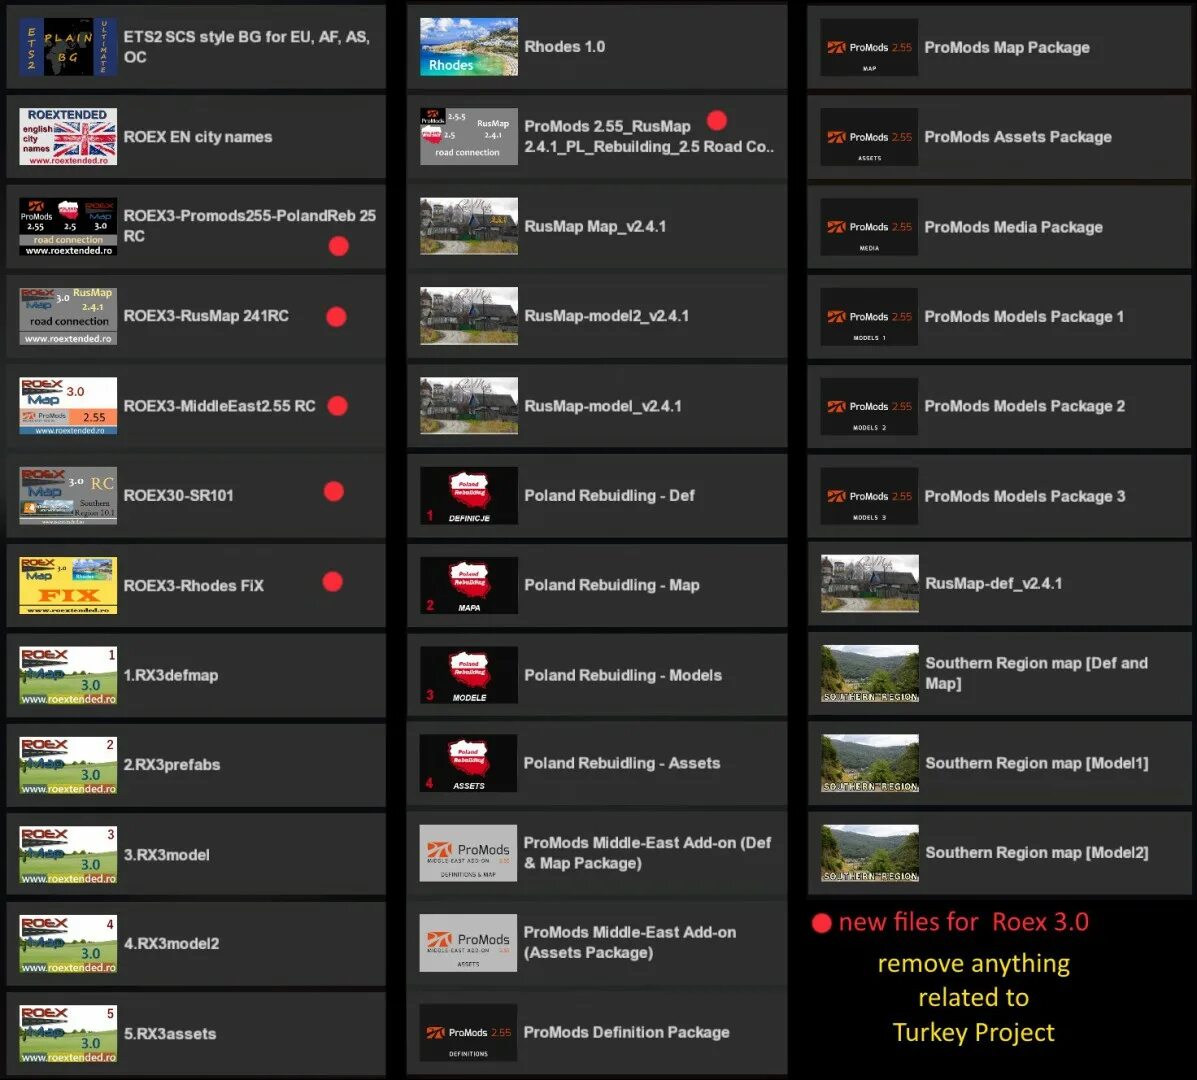Click the Rhodes 1.0 beach thumbnail

tap(469, 47)
